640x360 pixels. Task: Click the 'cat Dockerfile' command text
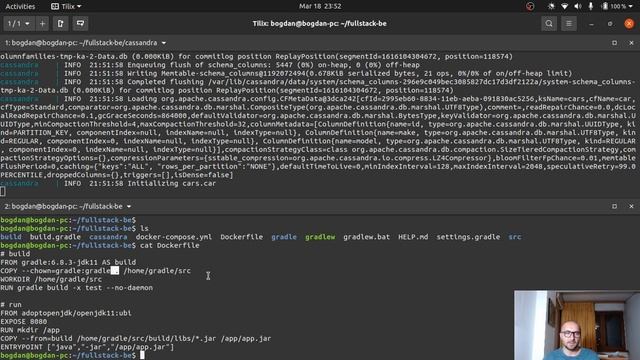pos(170,245)
